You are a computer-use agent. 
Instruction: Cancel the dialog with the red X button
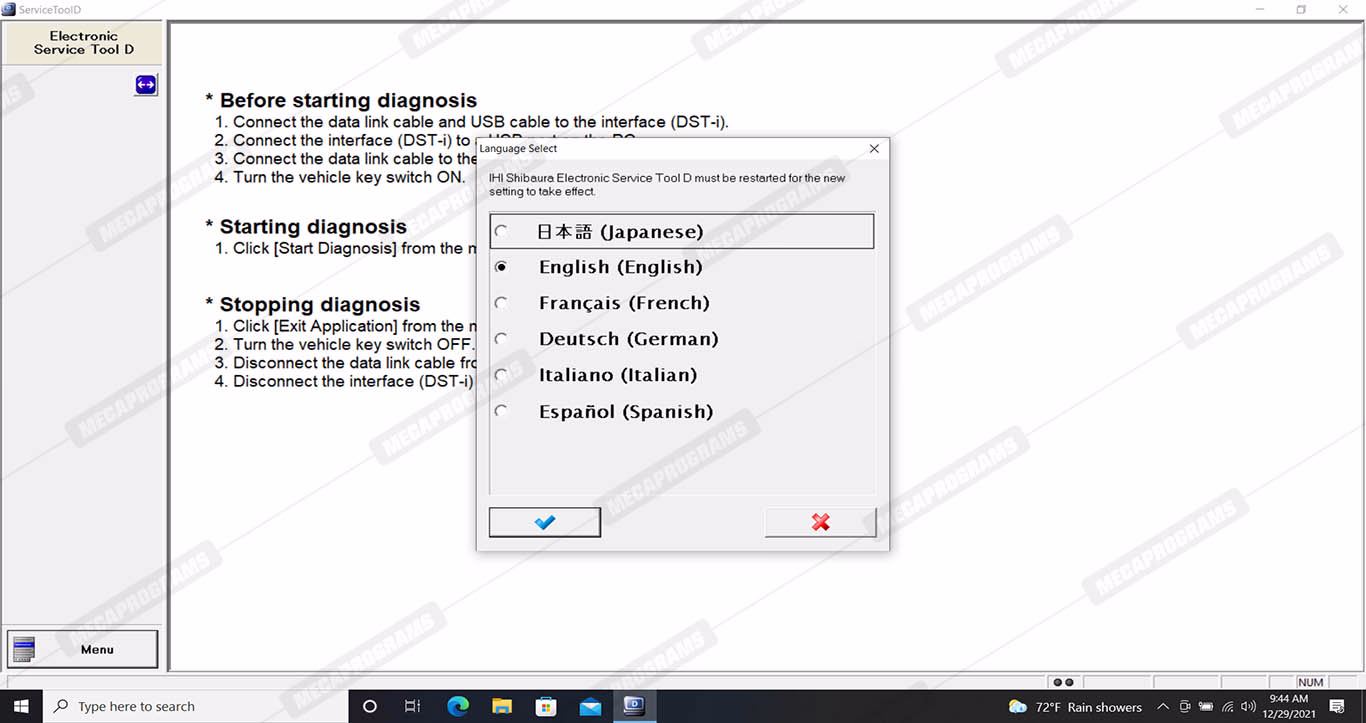pos(820,522)
